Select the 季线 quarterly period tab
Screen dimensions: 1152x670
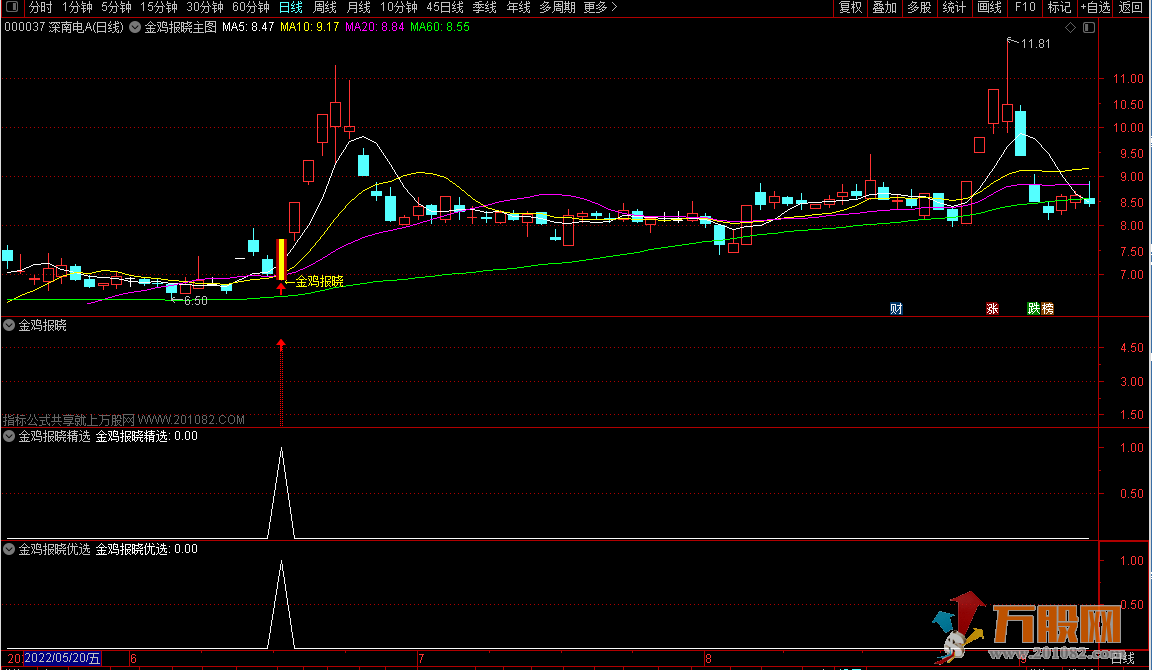484,7
